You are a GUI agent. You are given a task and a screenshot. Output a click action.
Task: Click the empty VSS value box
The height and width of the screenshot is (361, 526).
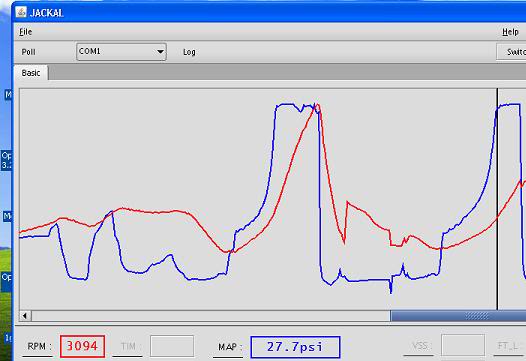[x=463, y=345]
